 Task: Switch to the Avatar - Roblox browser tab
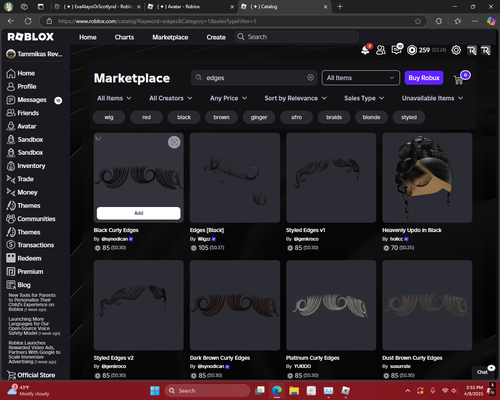(190, 7)
